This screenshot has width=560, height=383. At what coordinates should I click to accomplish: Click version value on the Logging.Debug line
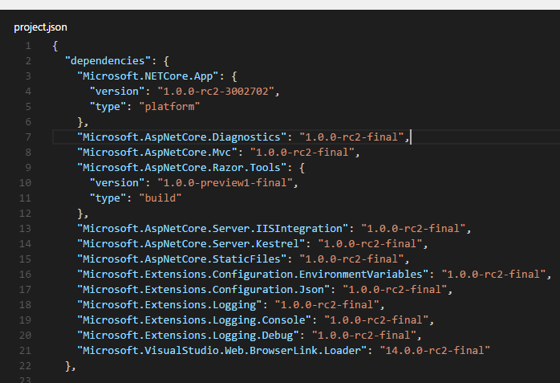(364, 335)
